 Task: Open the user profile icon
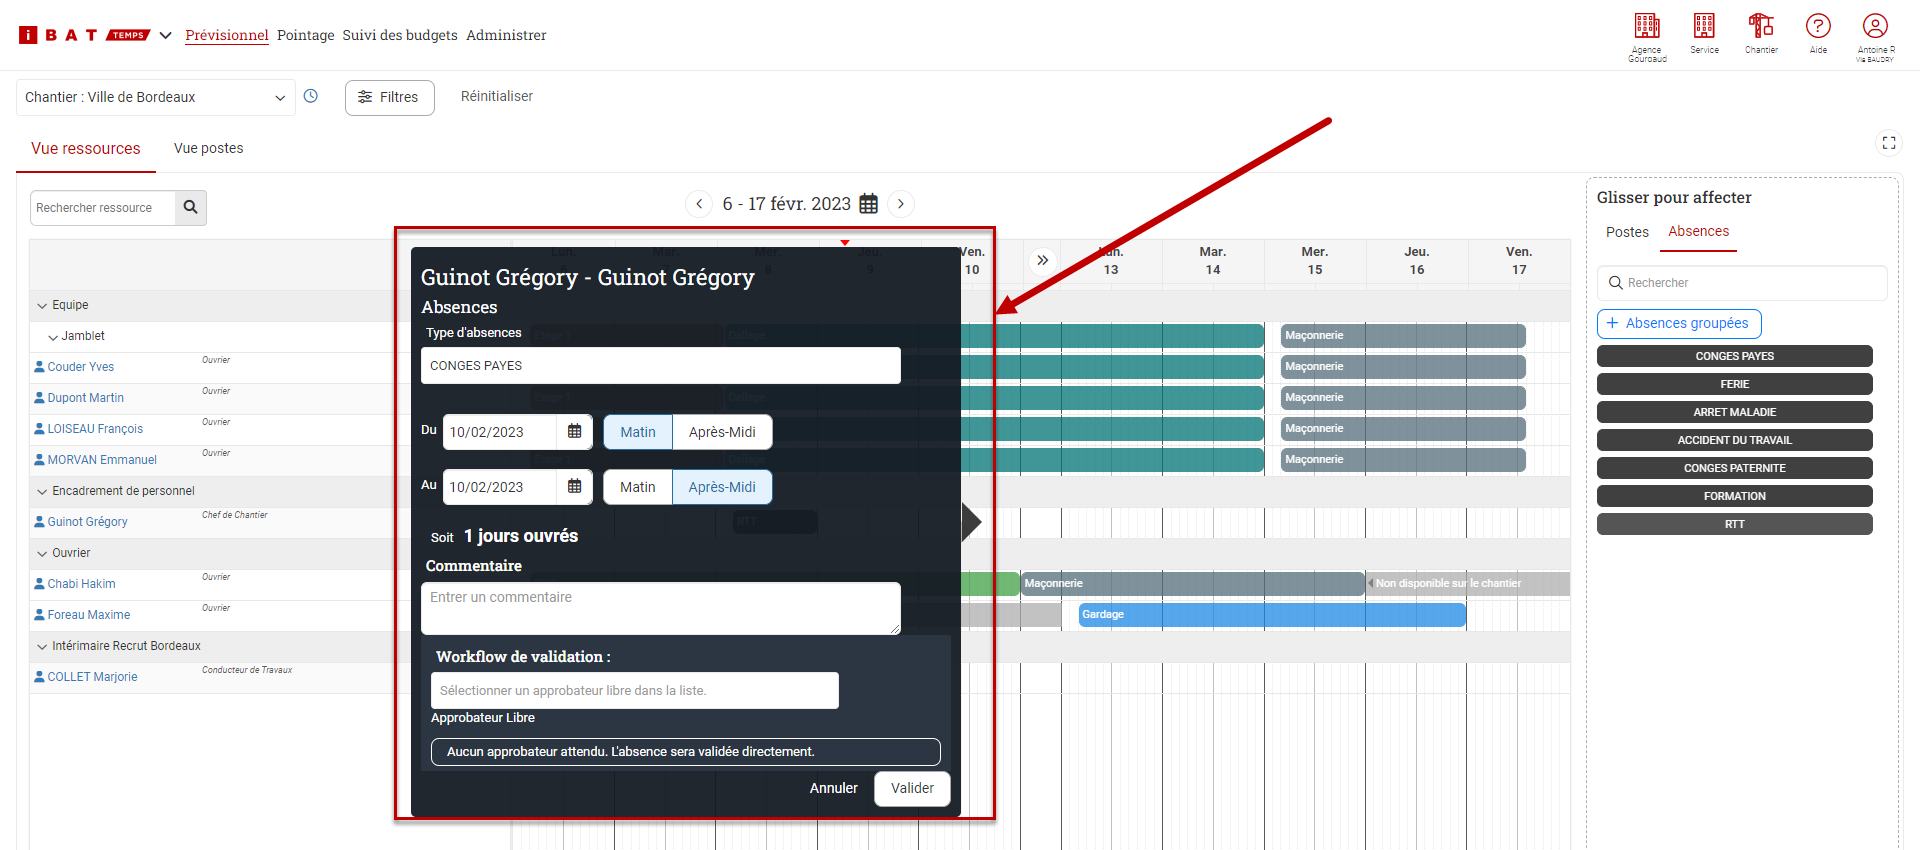[x=1875, y=27]
